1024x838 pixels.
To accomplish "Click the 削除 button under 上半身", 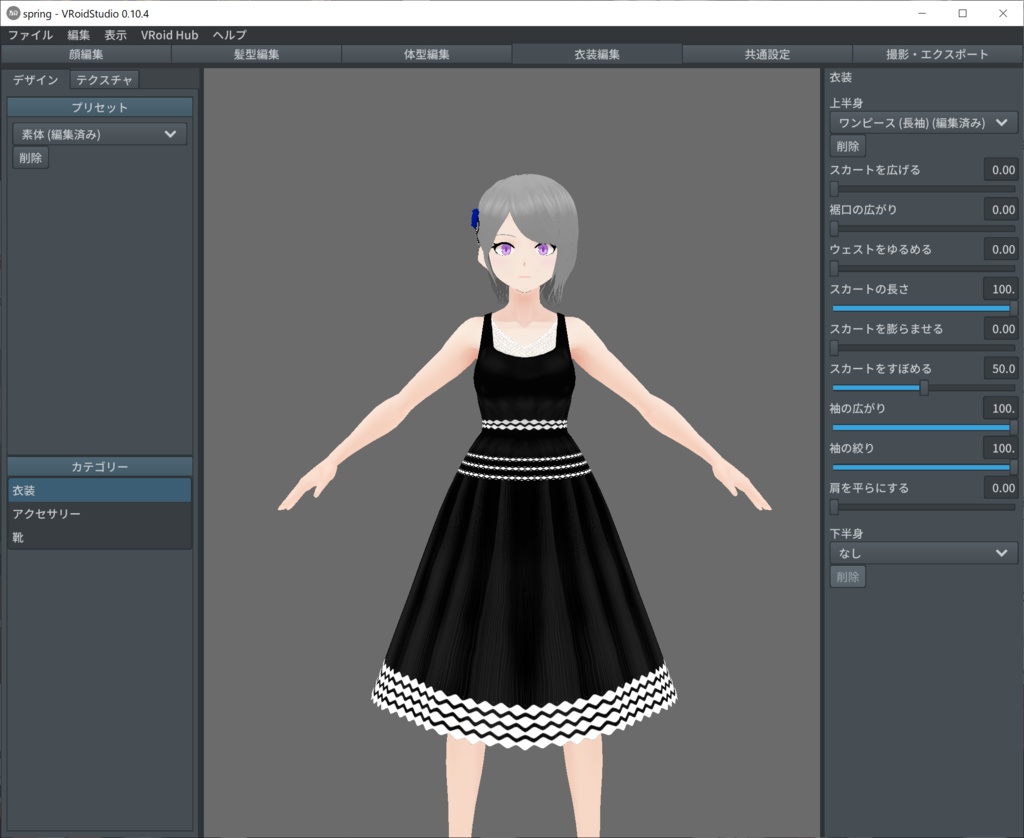I will pyautogui.click(x=847, y=145).
